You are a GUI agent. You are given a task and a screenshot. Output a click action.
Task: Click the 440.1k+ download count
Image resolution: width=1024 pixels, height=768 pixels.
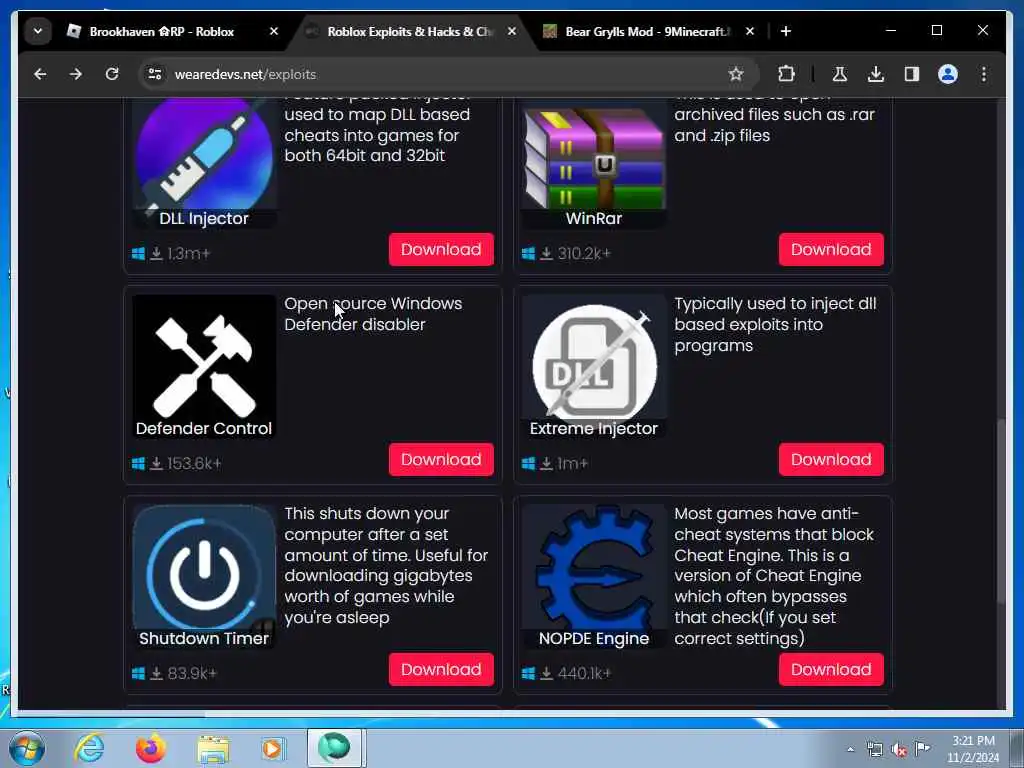coord(584,673)
